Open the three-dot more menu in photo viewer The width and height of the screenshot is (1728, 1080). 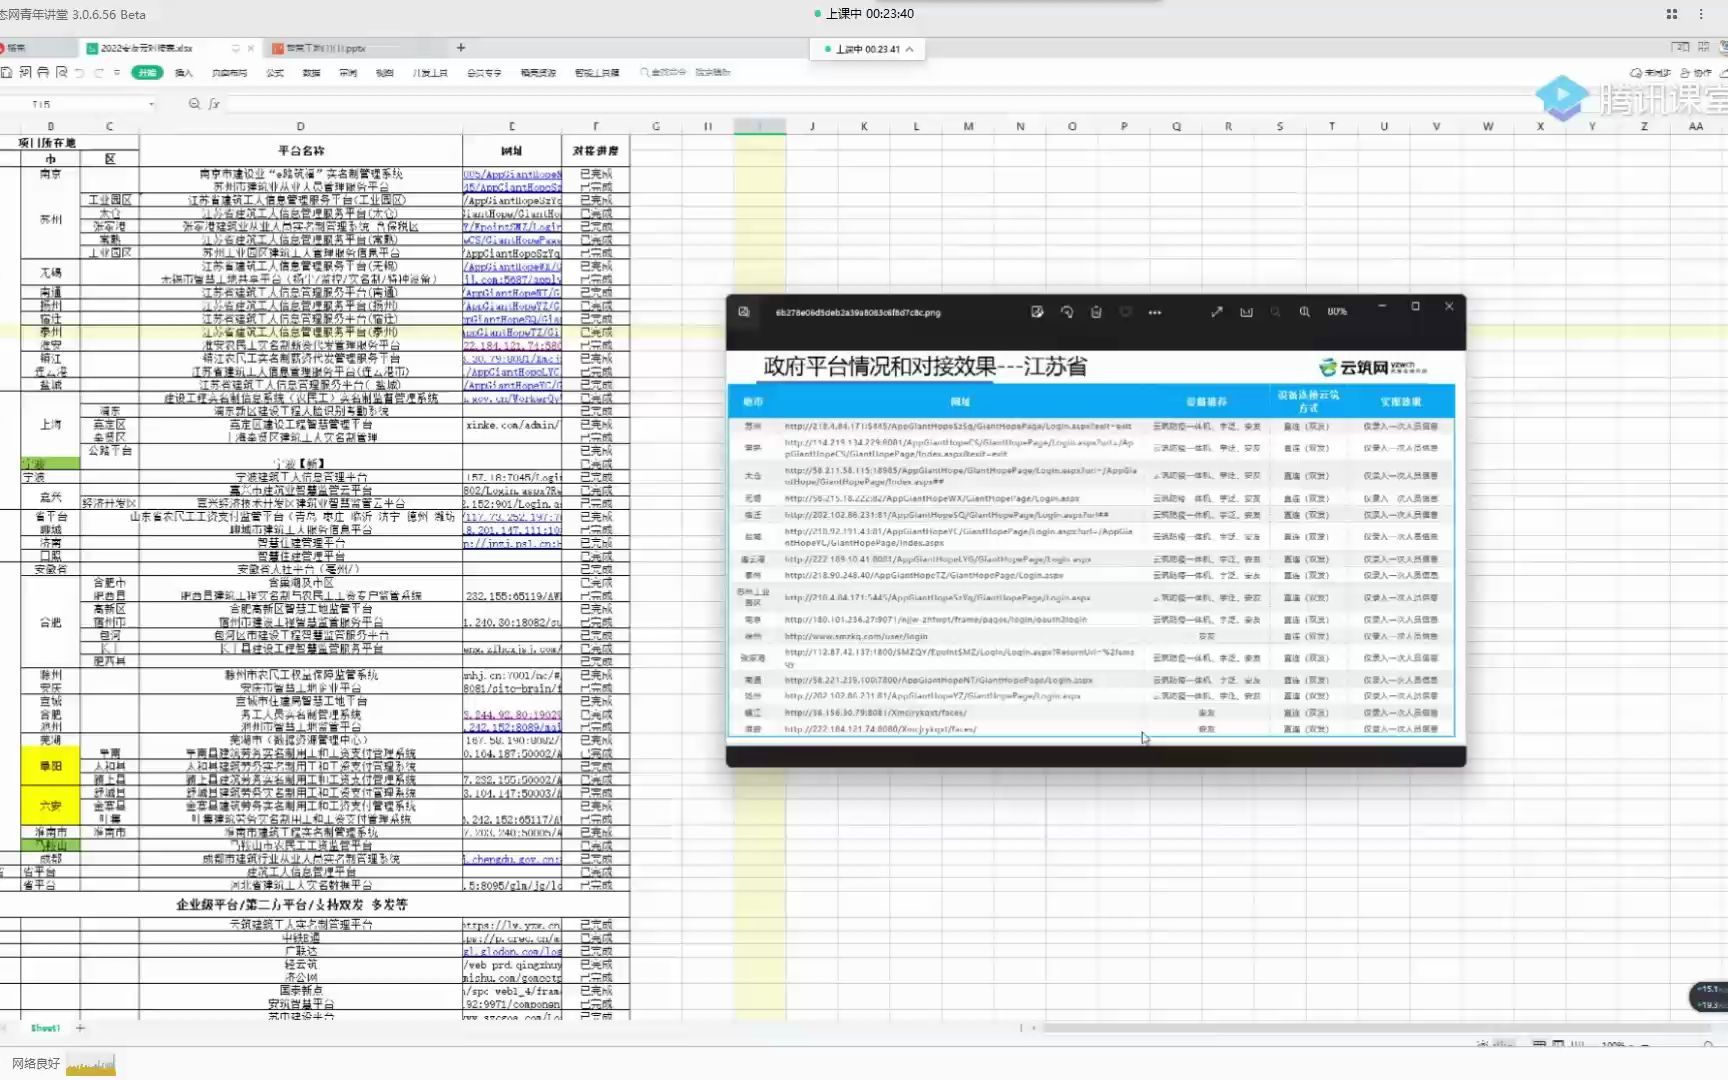(x=1155, y=312)
